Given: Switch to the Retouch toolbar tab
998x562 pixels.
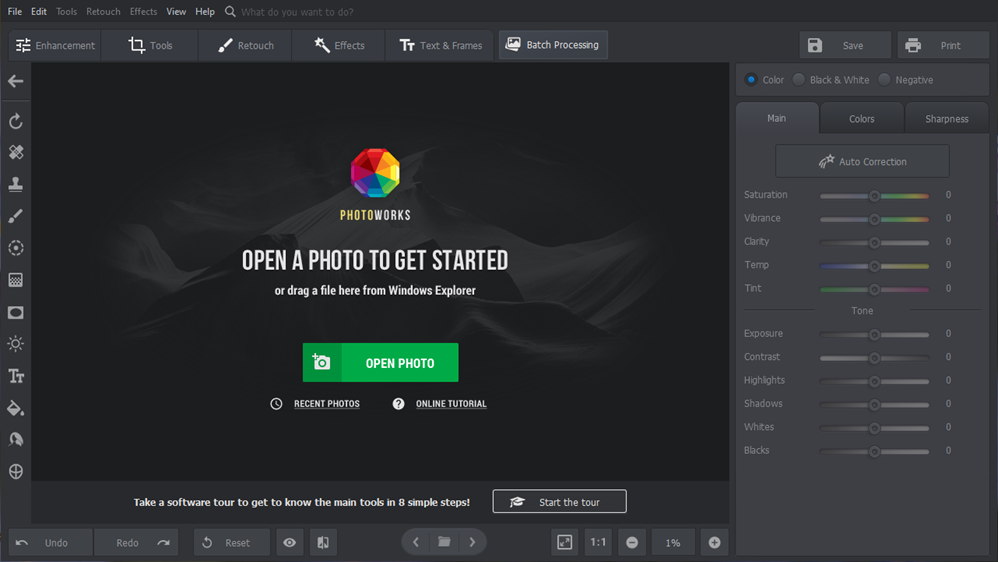Looking at the screenshot, I should click(246, 45).
